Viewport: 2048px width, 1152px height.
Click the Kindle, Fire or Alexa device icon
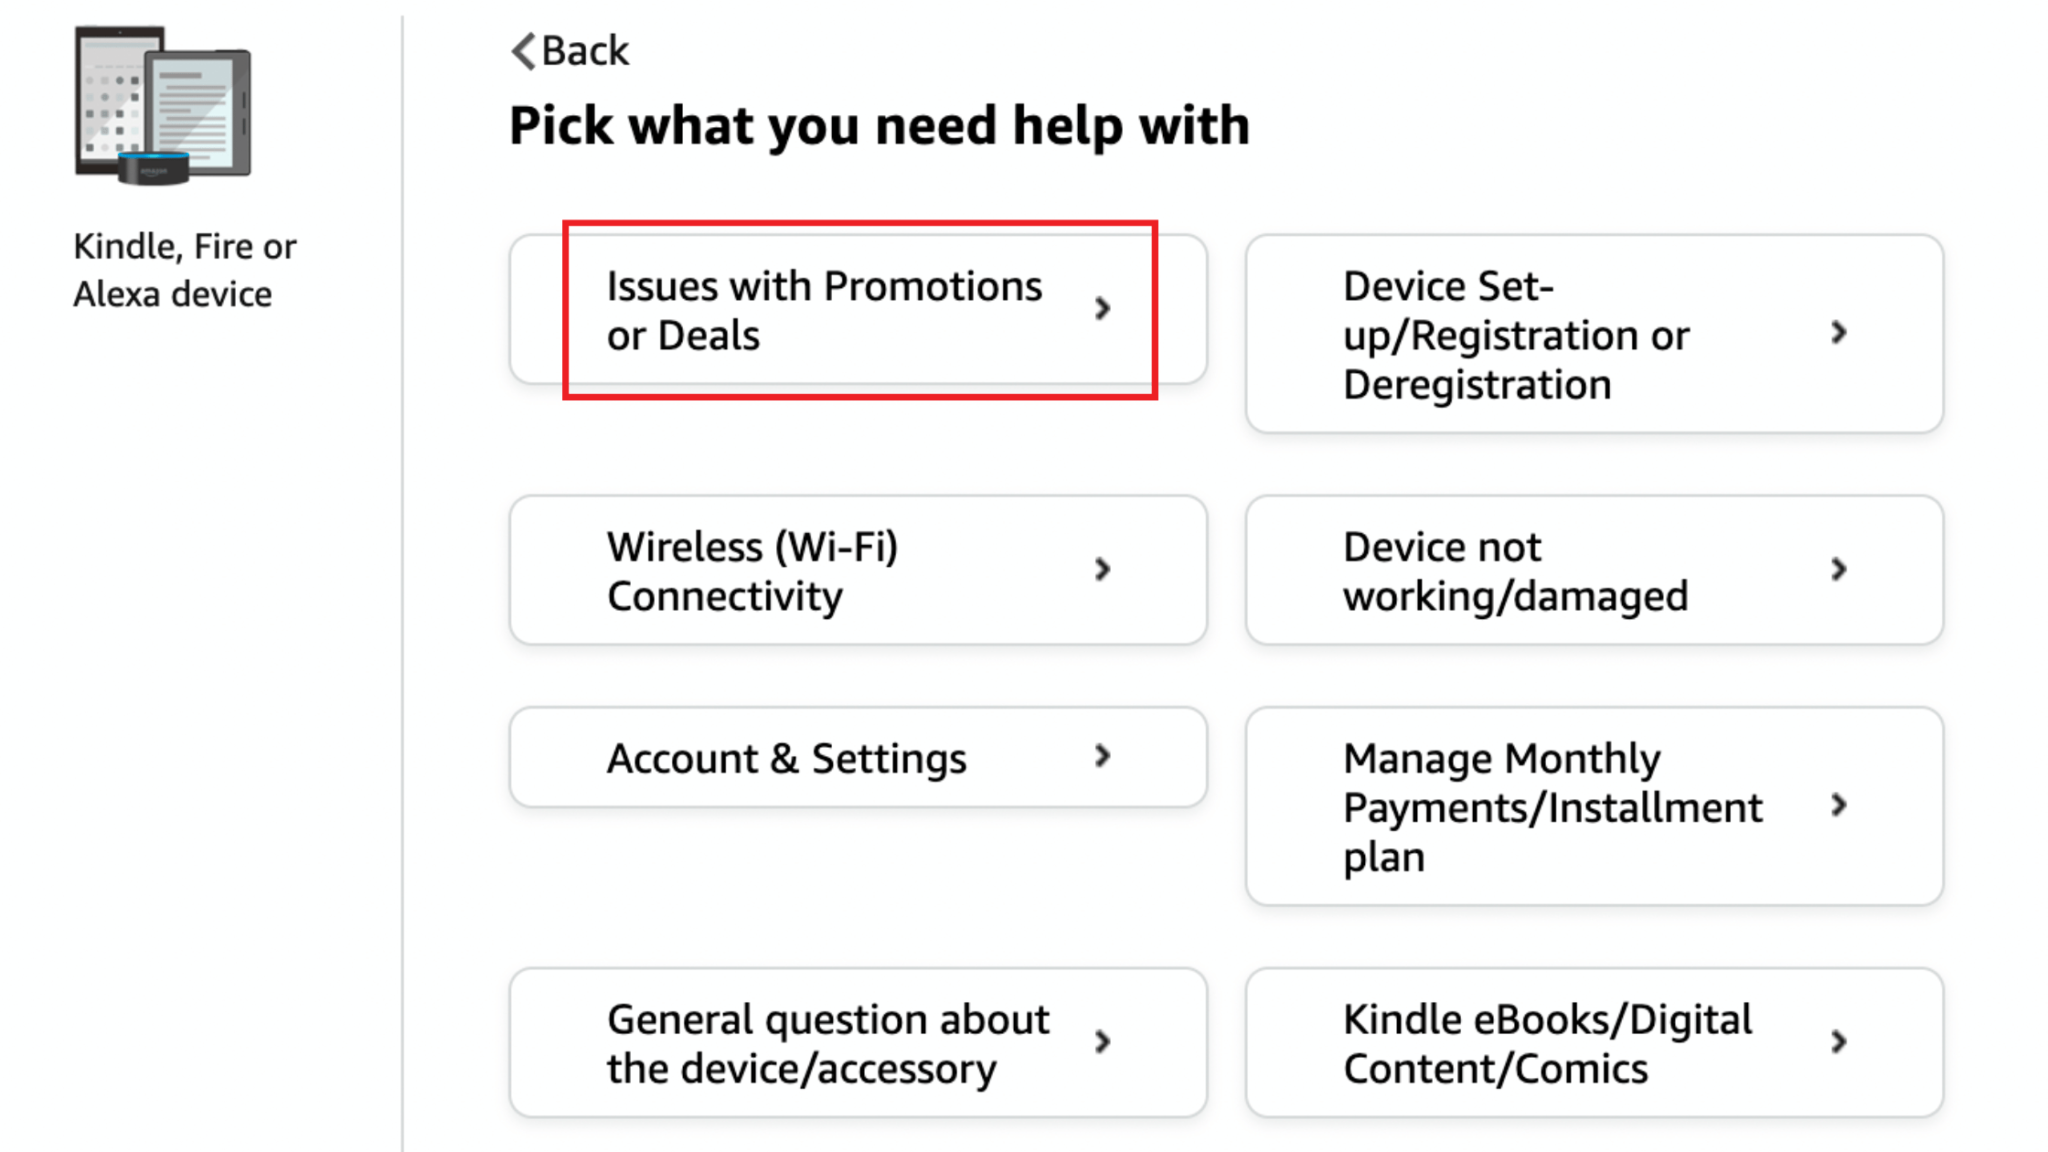coord(165,105)
